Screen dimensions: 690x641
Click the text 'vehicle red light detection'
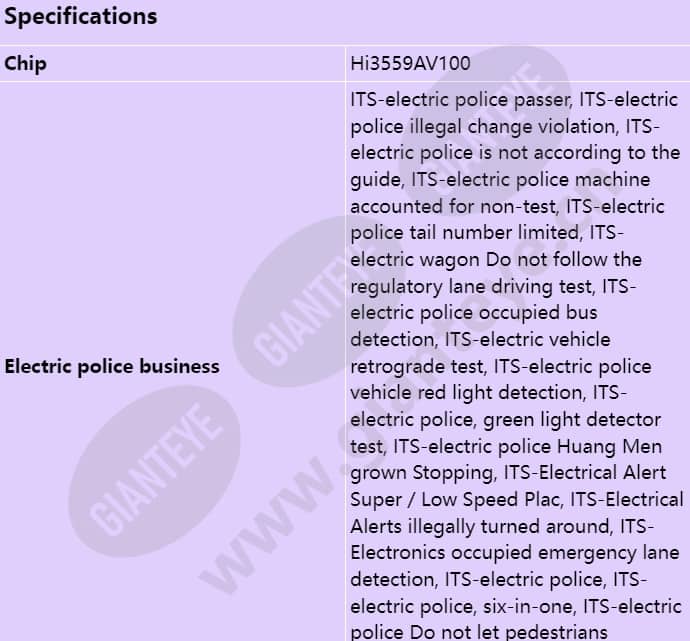point(468,392)
